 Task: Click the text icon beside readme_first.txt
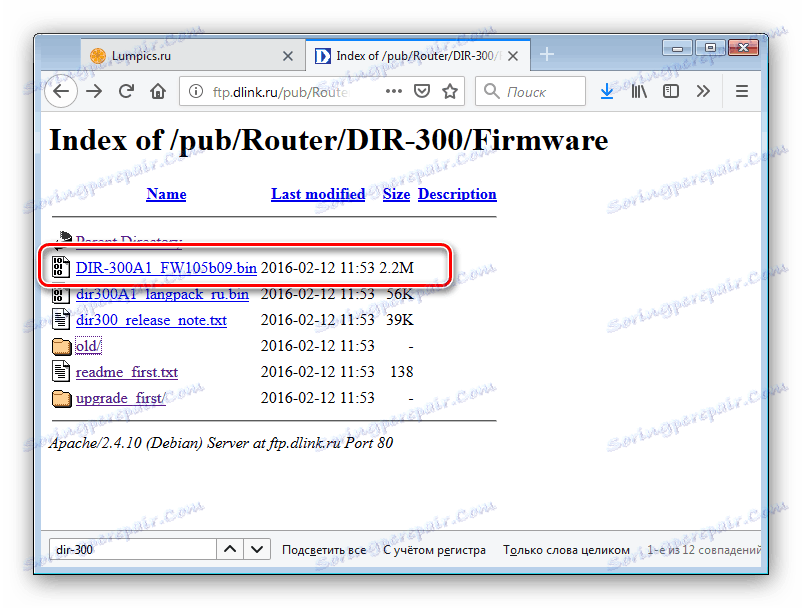coord(61,372)
